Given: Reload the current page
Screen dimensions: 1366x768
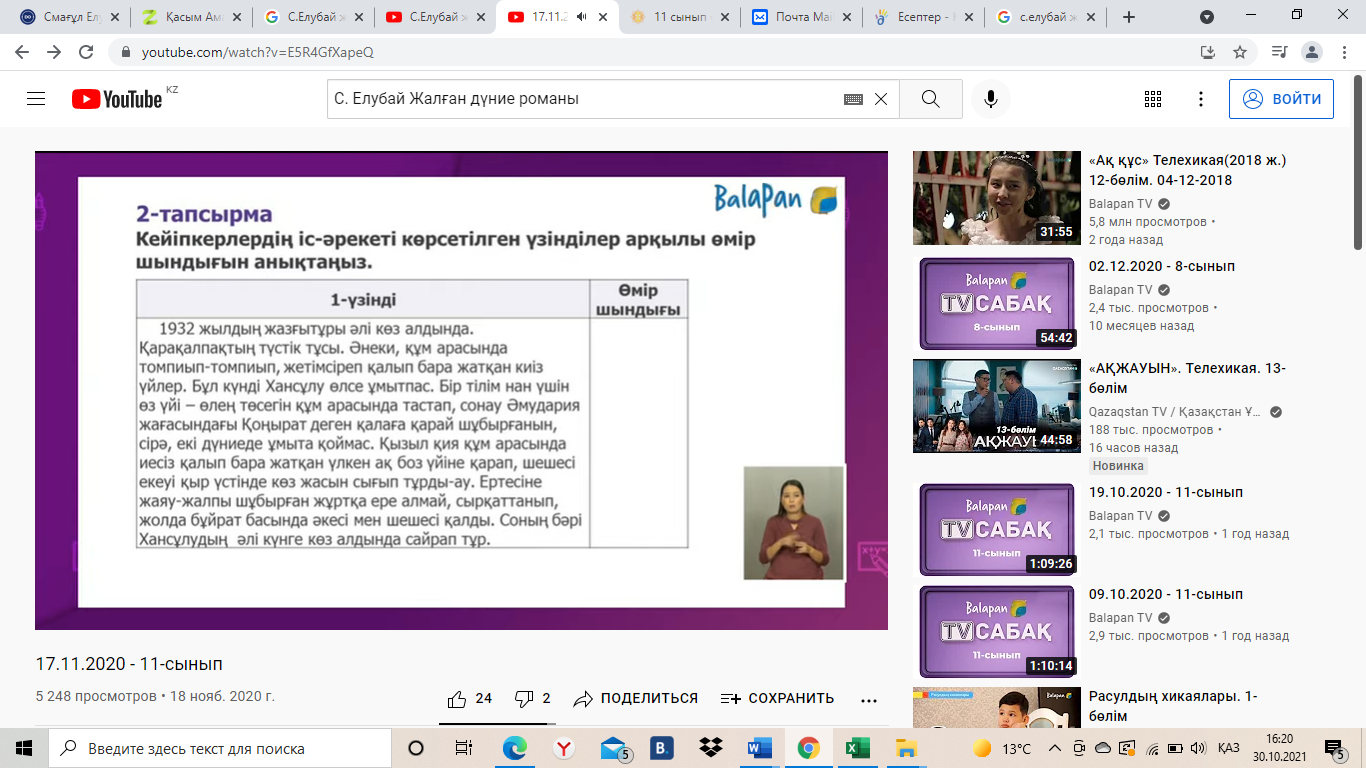Looking at the screenshot, I should tap(86, 52).
